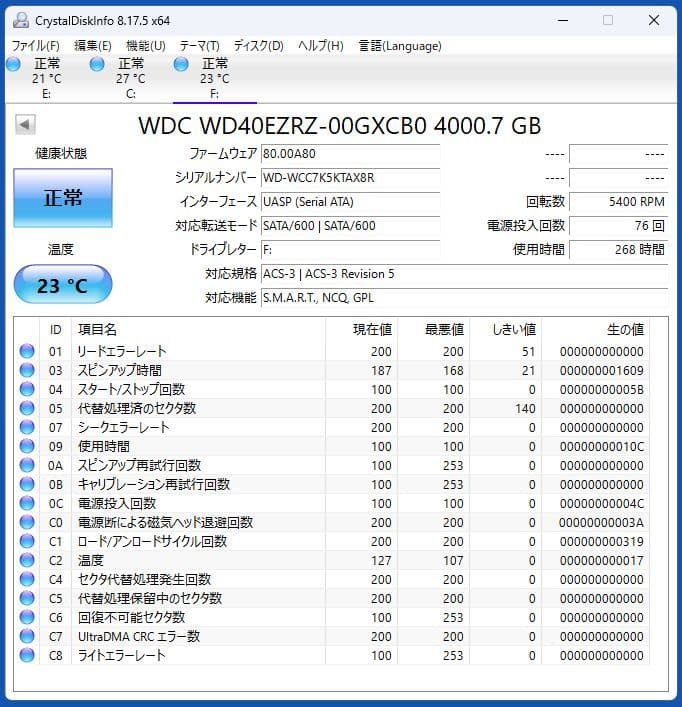682x707 pixels.
Task: Click the firmware field 80.00A80
Action: pyautogui.click(x=351, y=154)
